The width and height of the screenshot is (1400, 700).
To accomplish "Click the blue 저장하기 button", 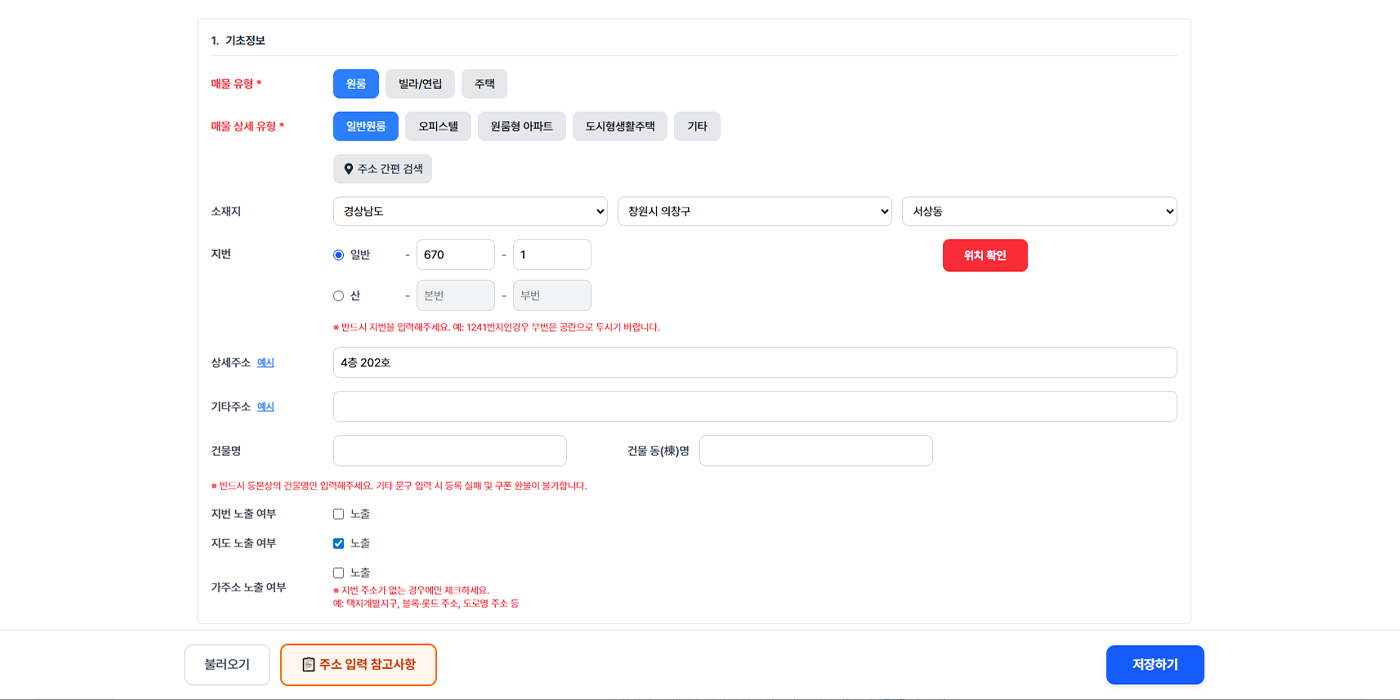I will (1154, 664).
